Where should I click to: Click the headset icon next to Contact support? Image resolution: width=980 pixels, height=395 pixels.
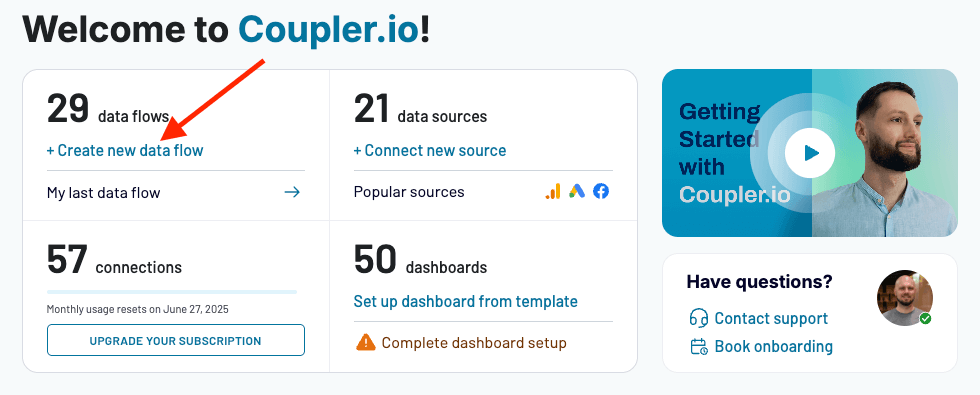(x=698, y=318)
